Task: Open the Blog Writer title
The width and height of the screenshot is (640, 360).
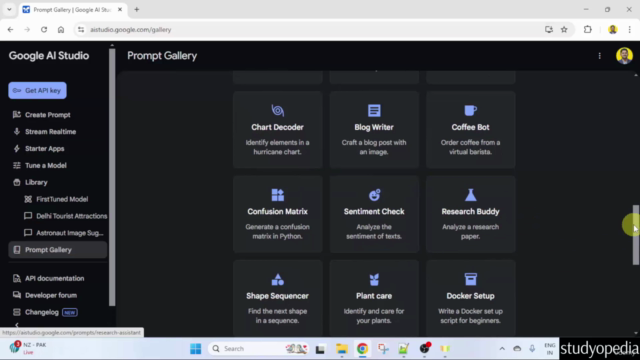Action: point(374,127)
